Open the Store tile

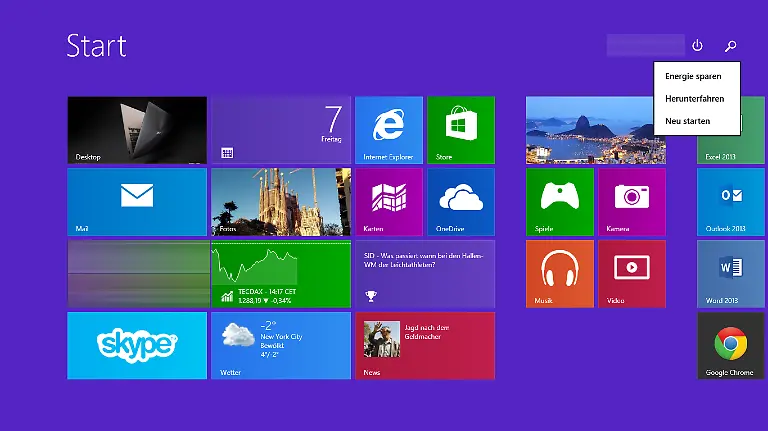click(x=461, y=130)
